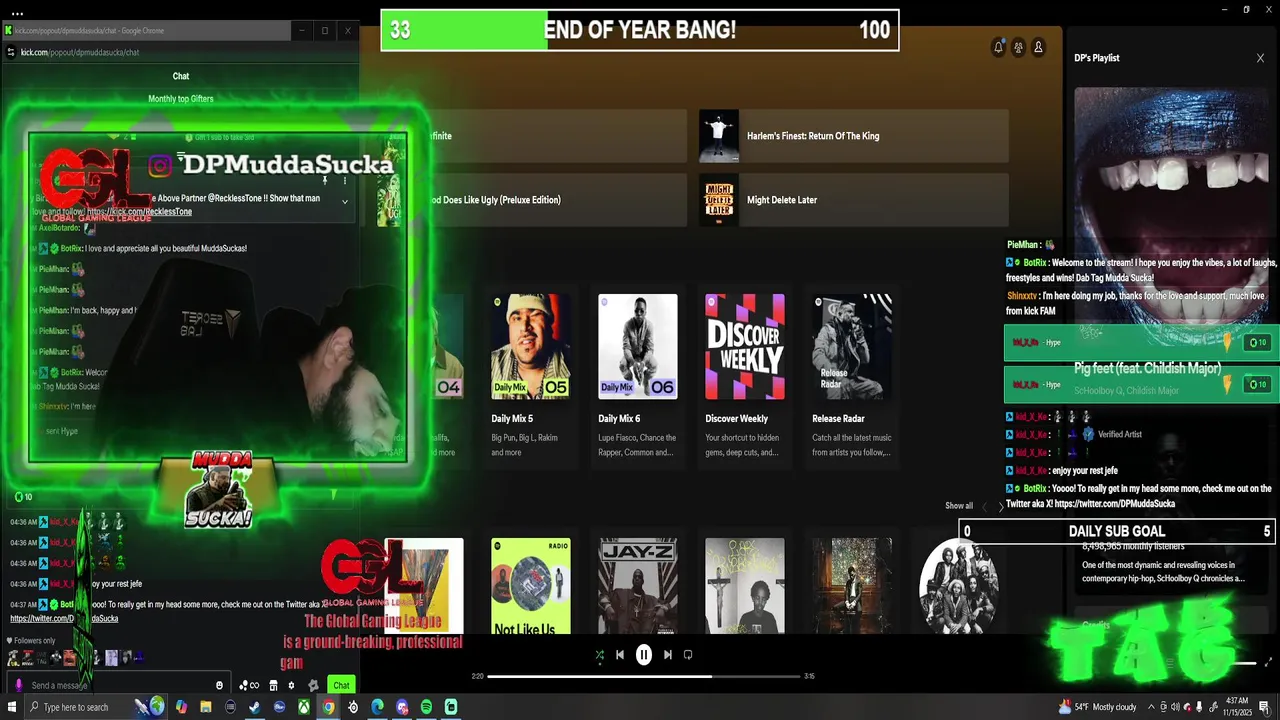This screenshot has width=1280, height=720.
Task: Open Xbox app from taskbar
Action: coord(304,707)
